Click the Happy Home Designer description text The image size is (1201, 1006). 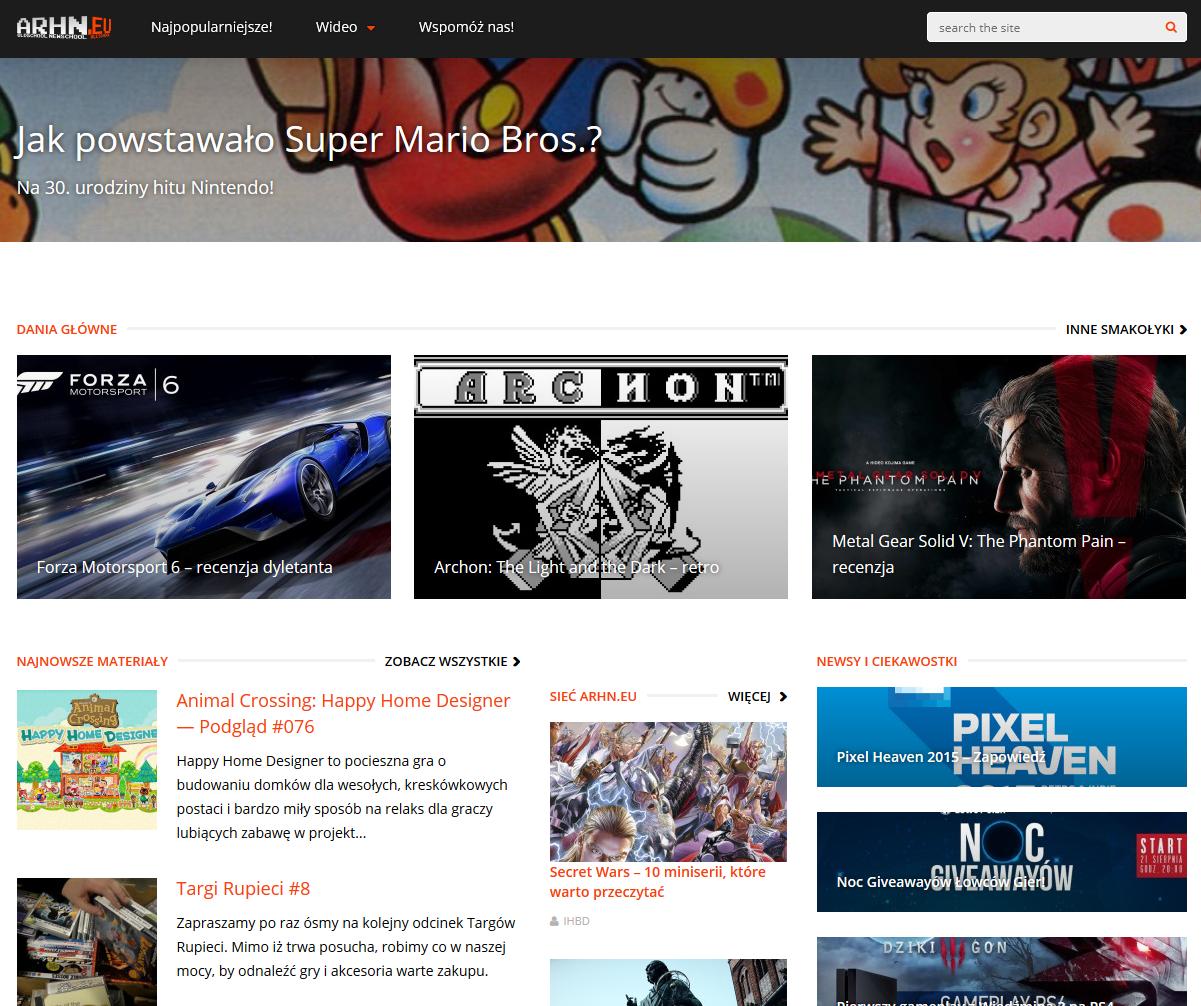coord(342,797)
